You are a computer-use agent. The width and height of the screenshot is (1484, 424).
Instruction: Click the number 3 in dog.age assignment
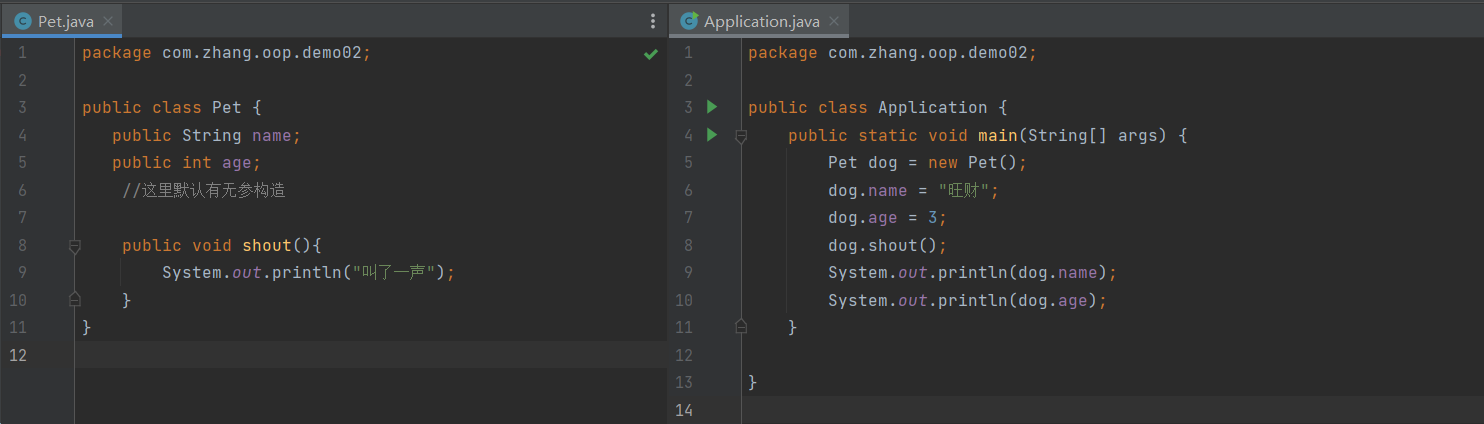pyautogui.click(x=933, y=218)
